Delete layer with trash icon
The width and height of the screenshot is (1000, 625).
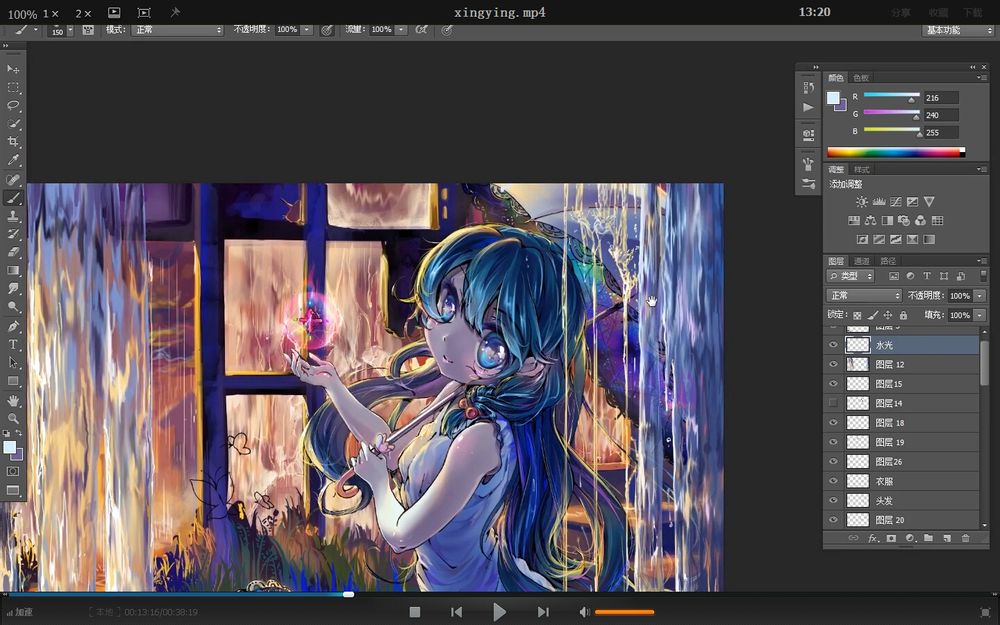[966, 538]
